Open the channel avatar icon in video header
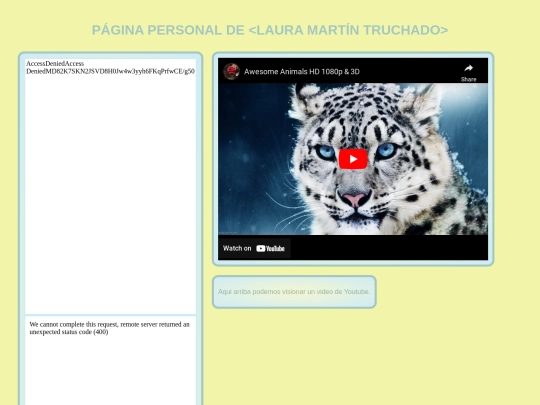The width and height of the screenshot is (540, 405). (231, 71)
